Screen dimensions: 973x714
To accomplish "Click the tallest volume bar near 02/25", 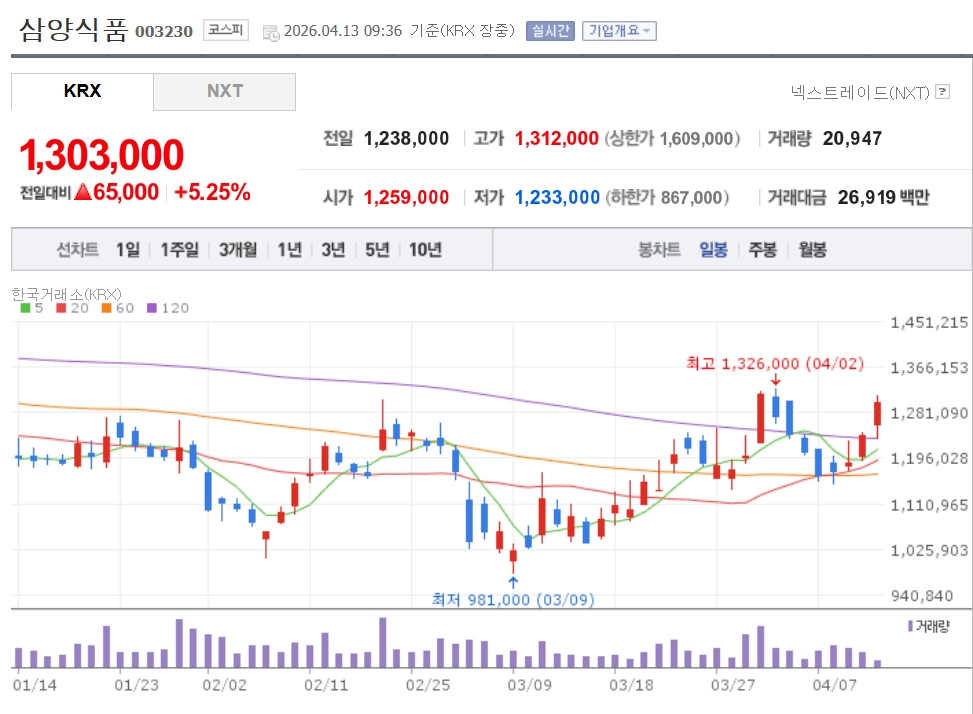I will [382, 643].
